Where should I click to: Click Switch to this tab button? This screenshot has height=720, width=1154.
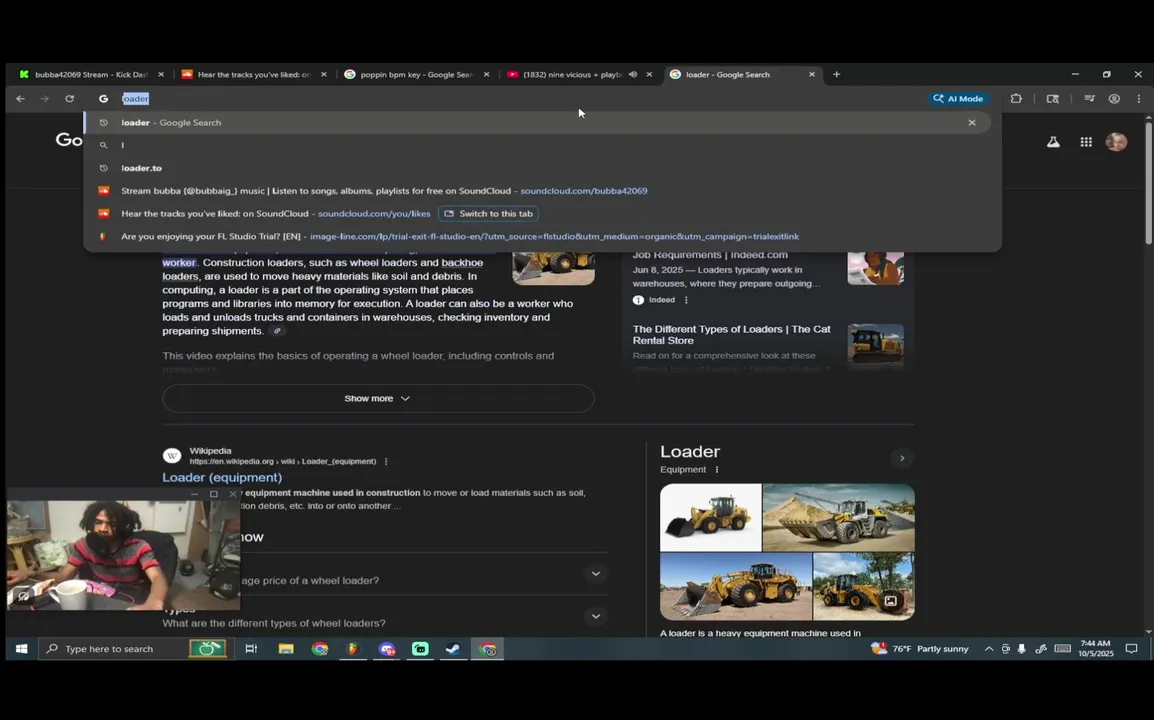tap(489, 213)
